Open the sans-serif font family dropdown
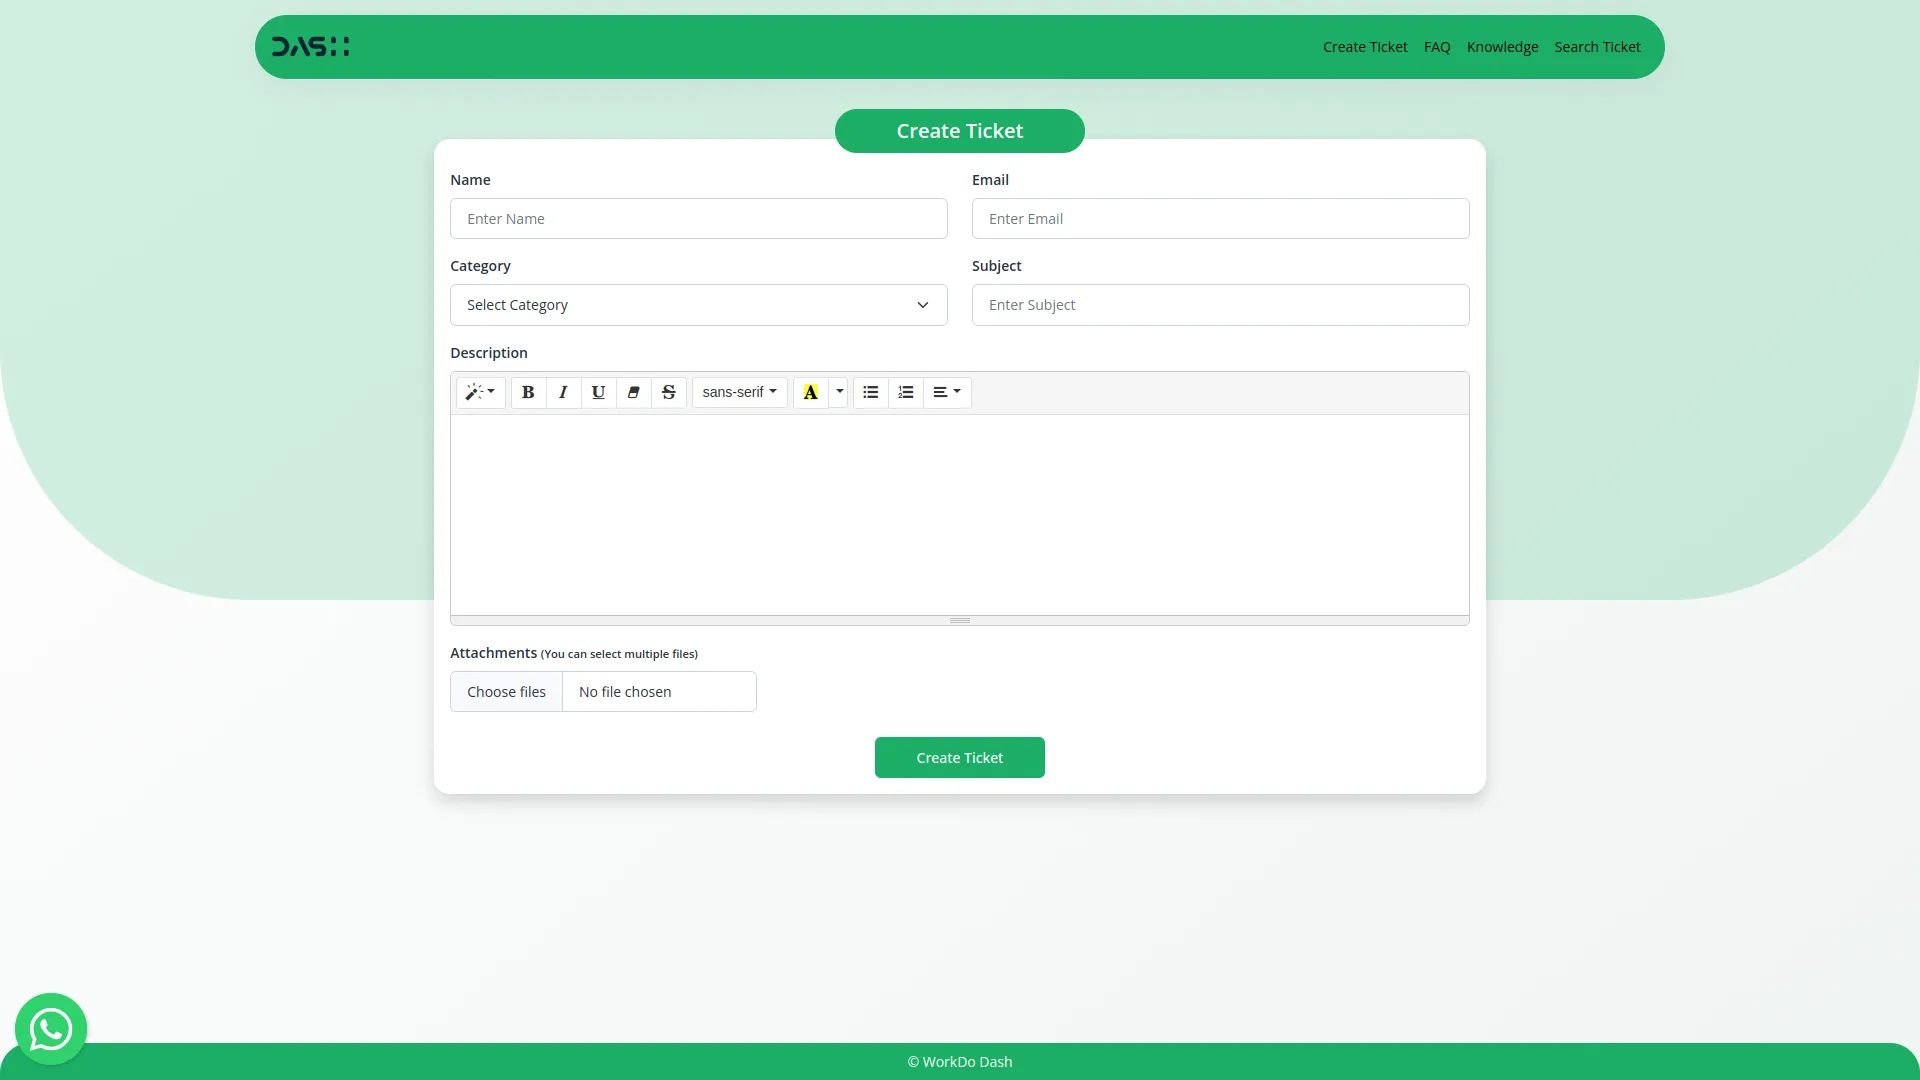Screen dimensions: 1920x1080 739,392
